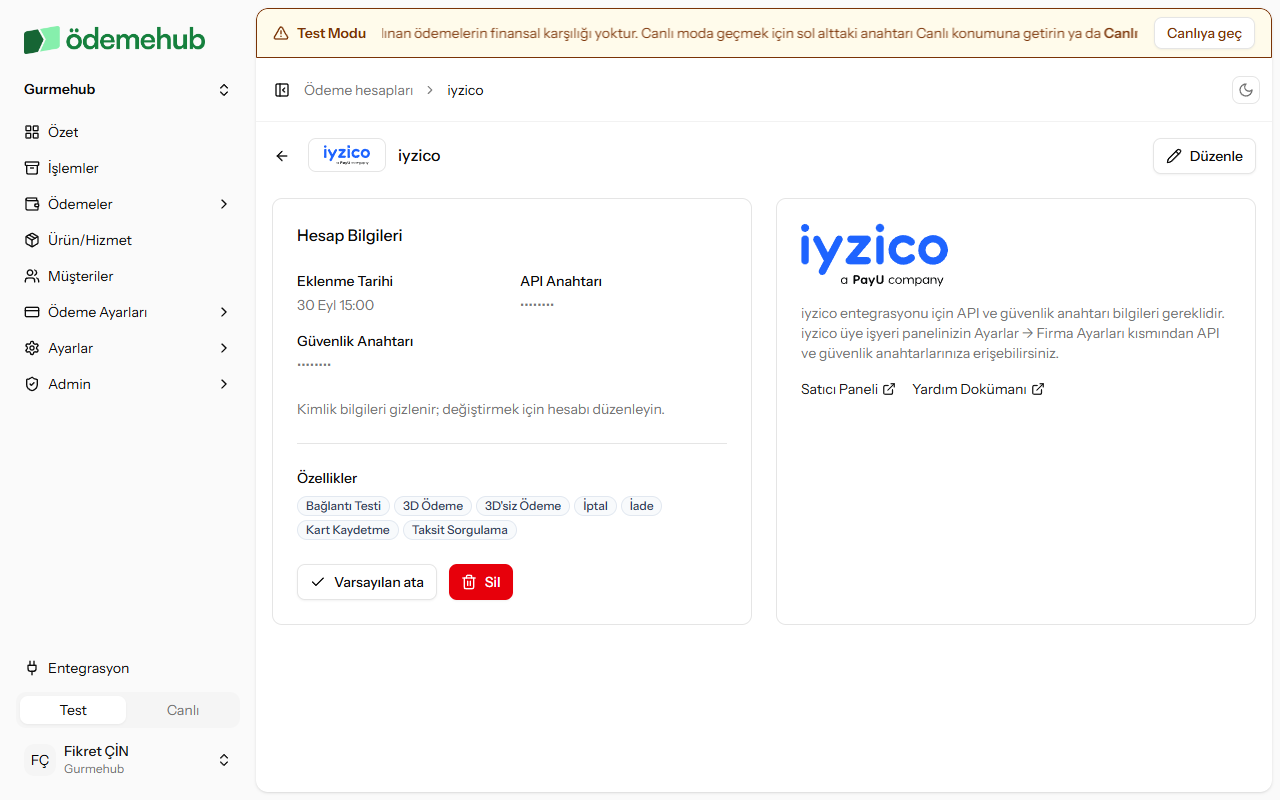Open the Satıcı Paneli link
This screenshot has width=1280, height=800.
tap(848, 389)
